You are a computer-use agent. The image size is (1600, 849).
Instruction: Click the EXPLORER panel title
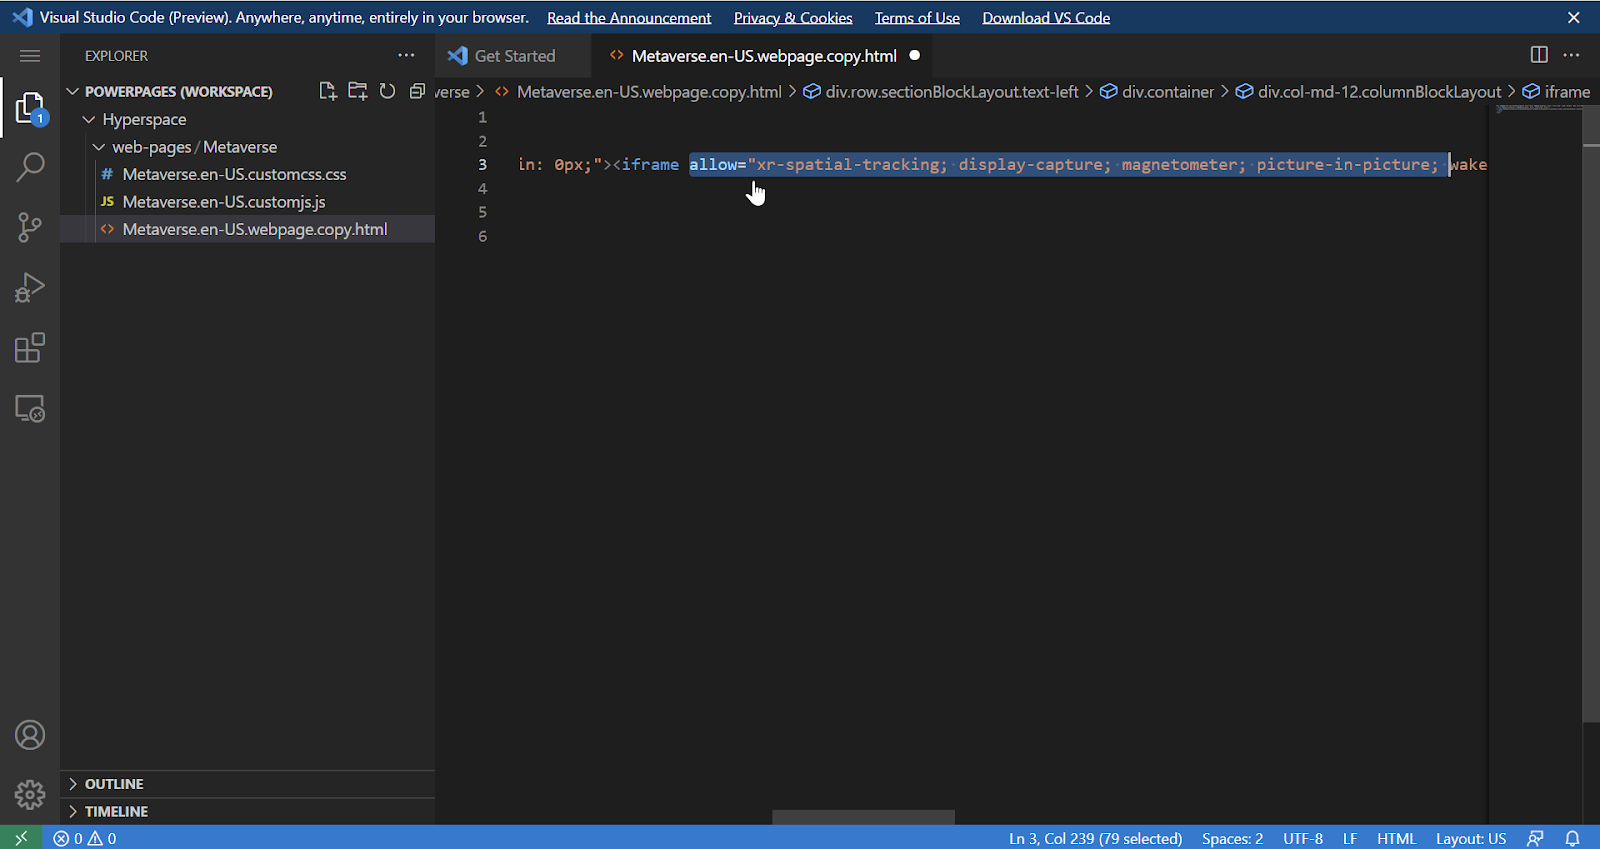[116, 56]
